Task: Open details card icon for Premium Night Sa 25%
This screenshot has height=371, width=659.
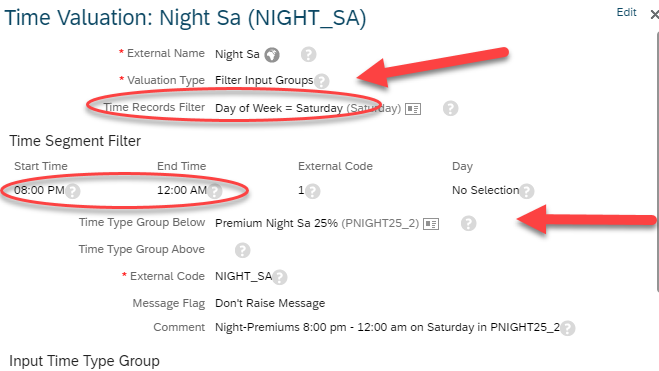Action: pyautogui.click(x=431, y=224)
